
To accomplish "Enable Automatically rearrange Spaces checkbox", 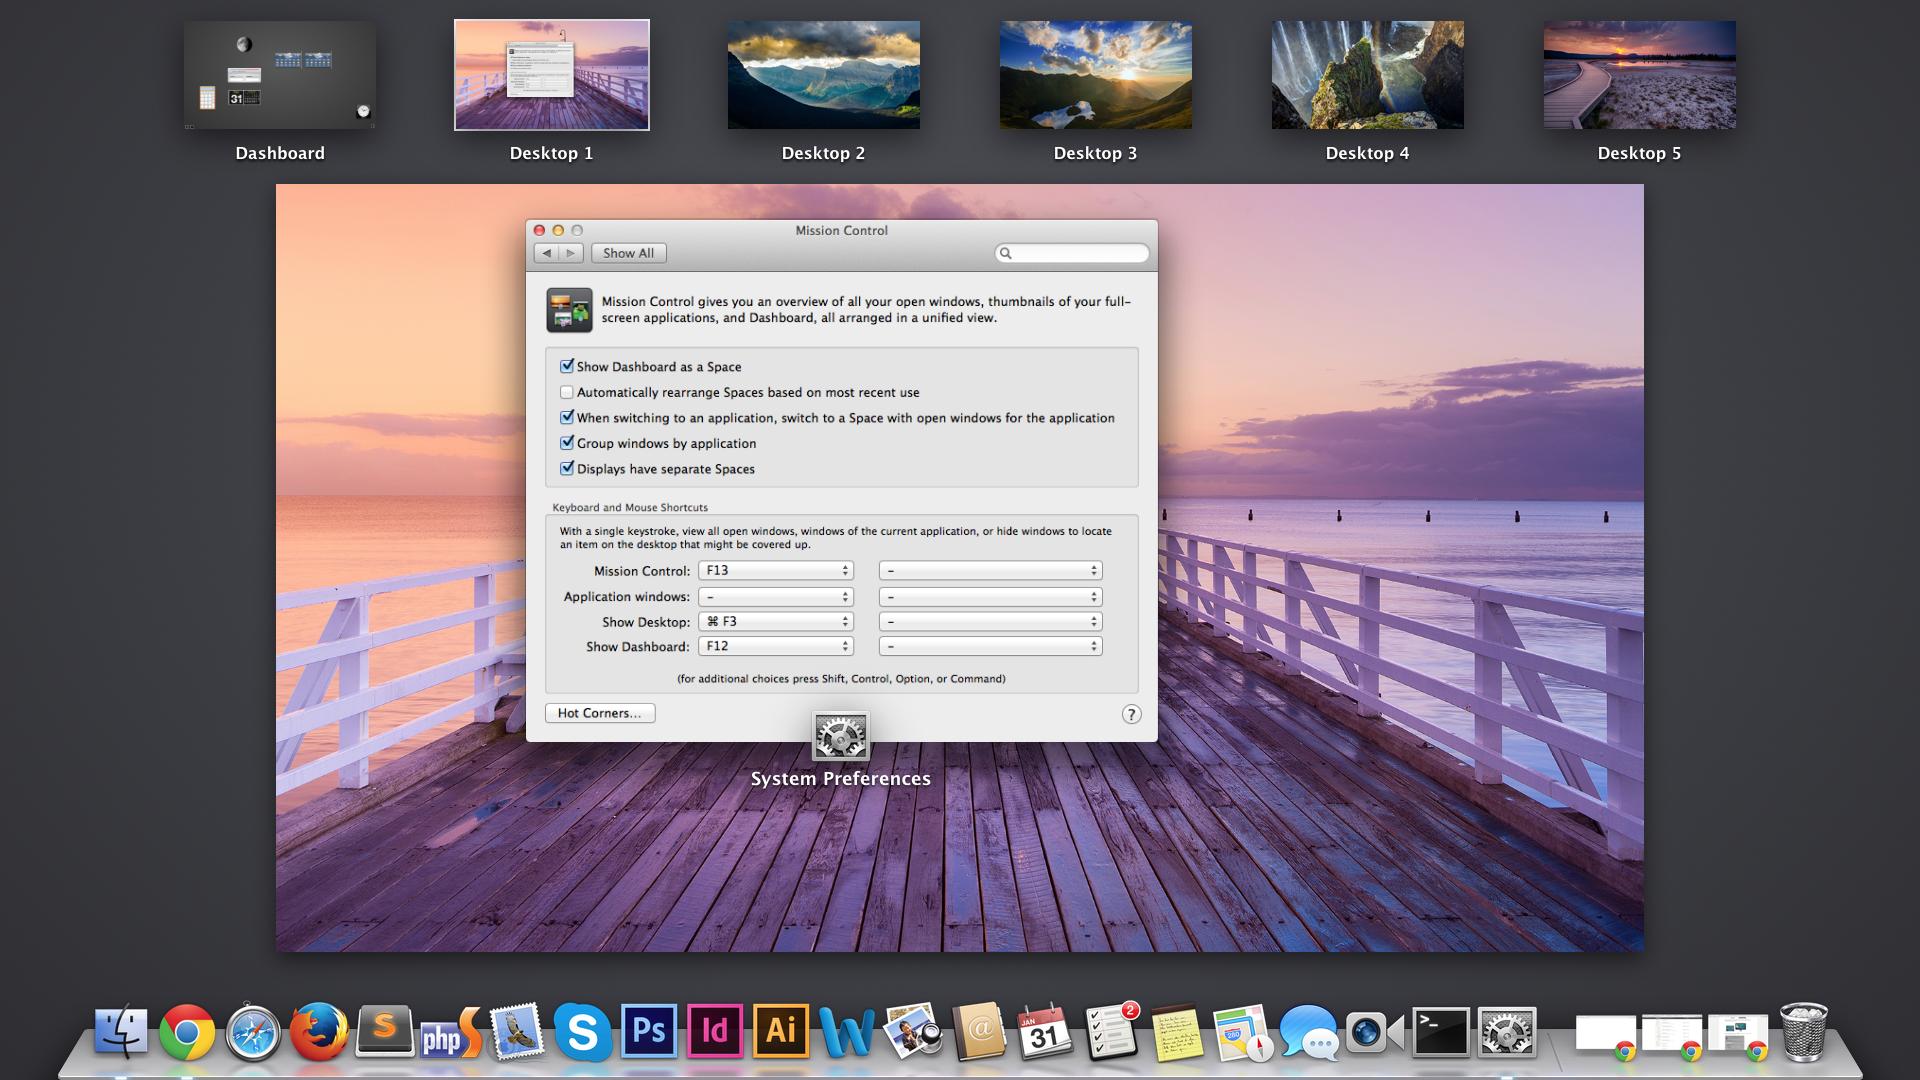I will point(568,392).
